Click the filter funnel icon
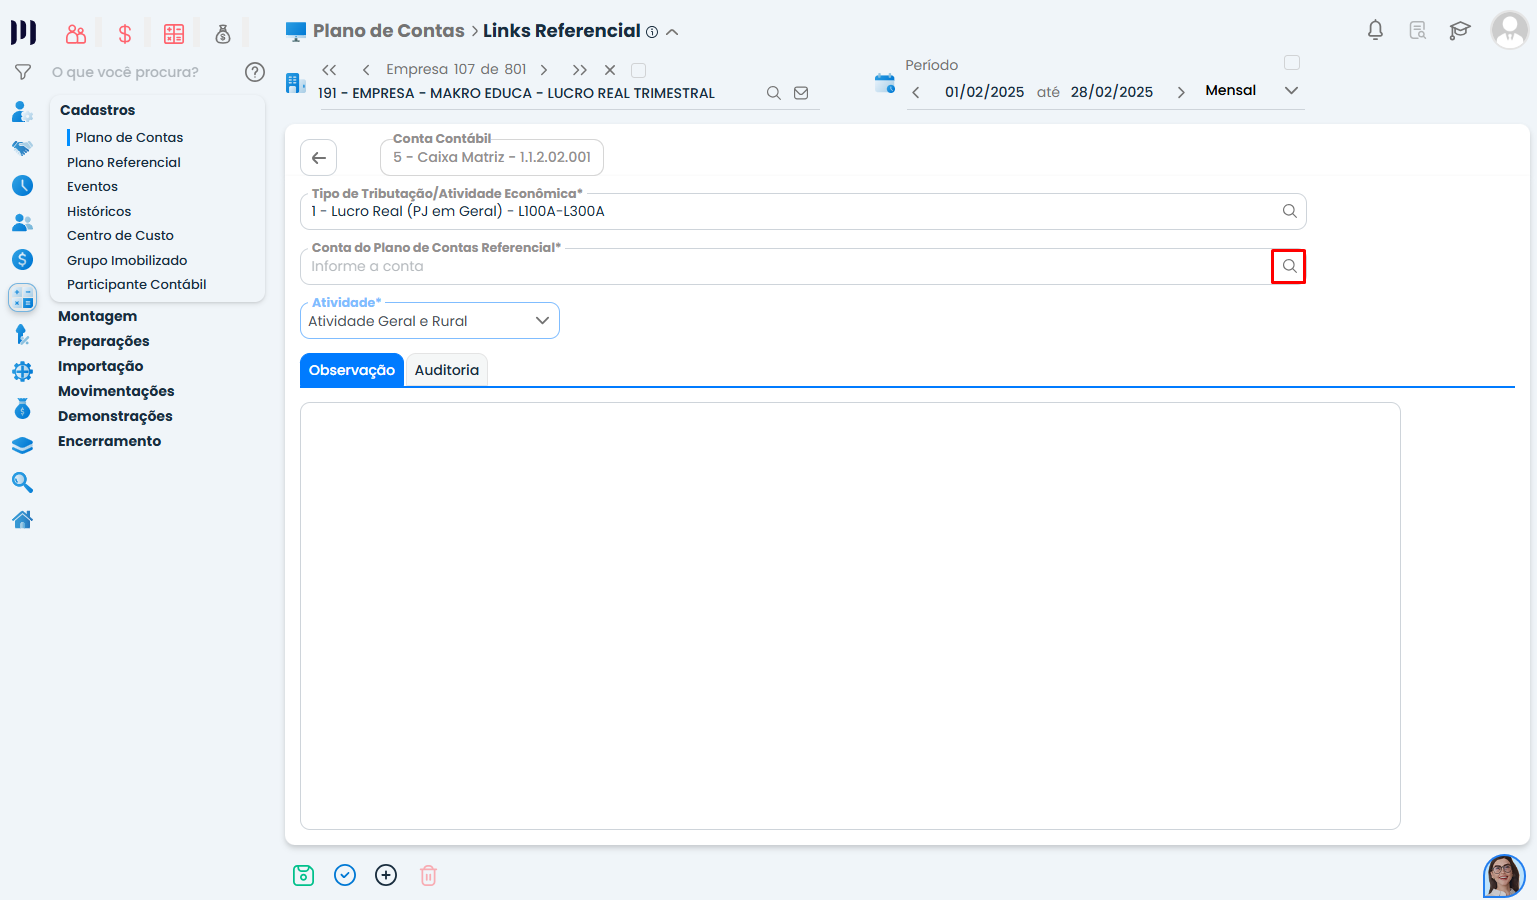Viewport: 1537px width, 900px height. [22, 72]
